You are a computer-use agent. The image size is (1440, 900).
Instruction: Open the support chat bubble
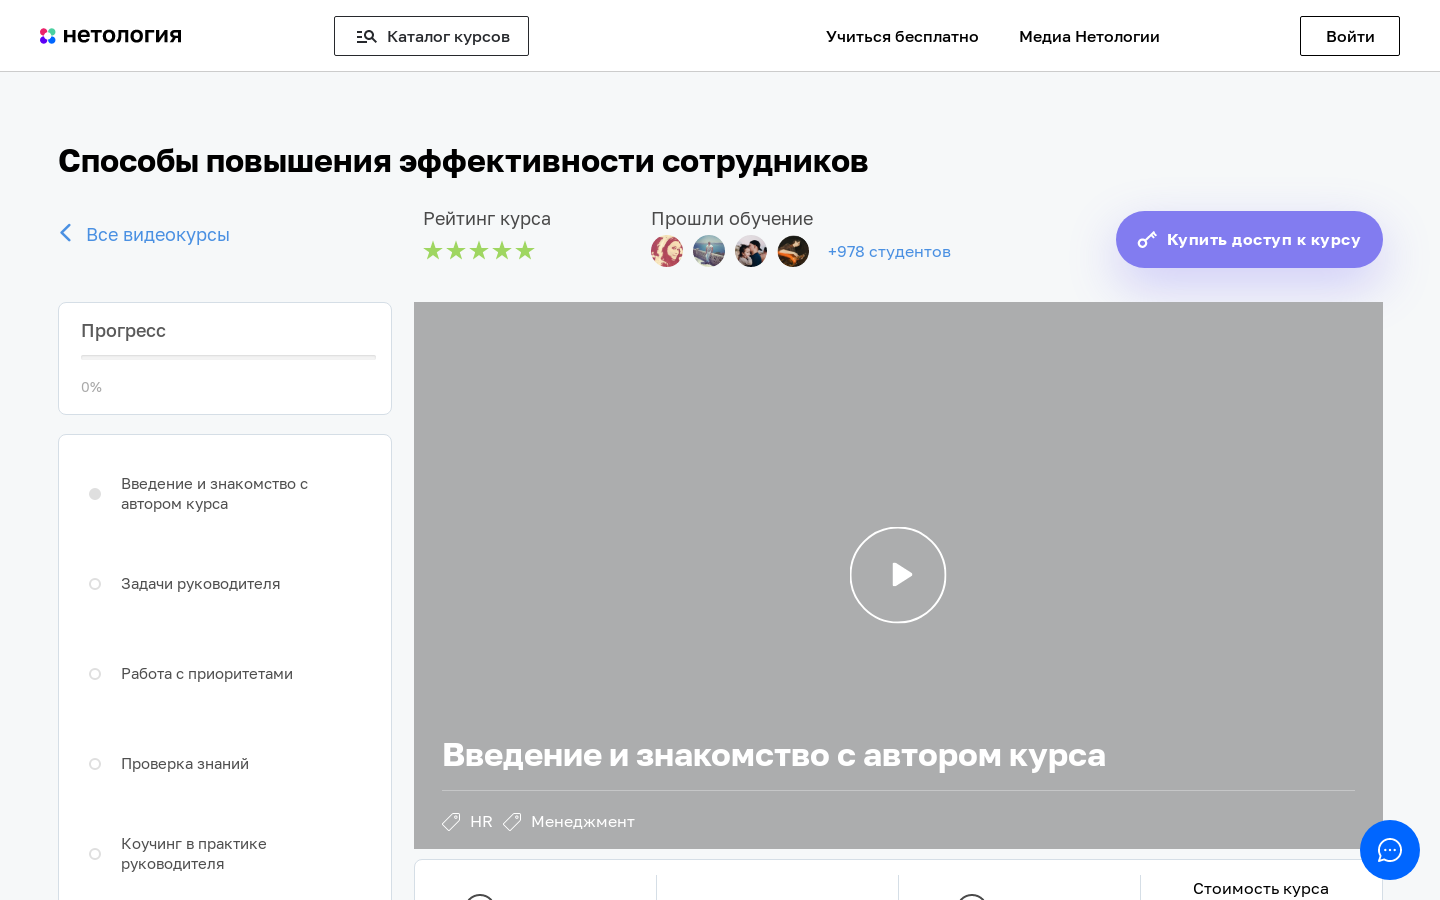point(1390,850)
